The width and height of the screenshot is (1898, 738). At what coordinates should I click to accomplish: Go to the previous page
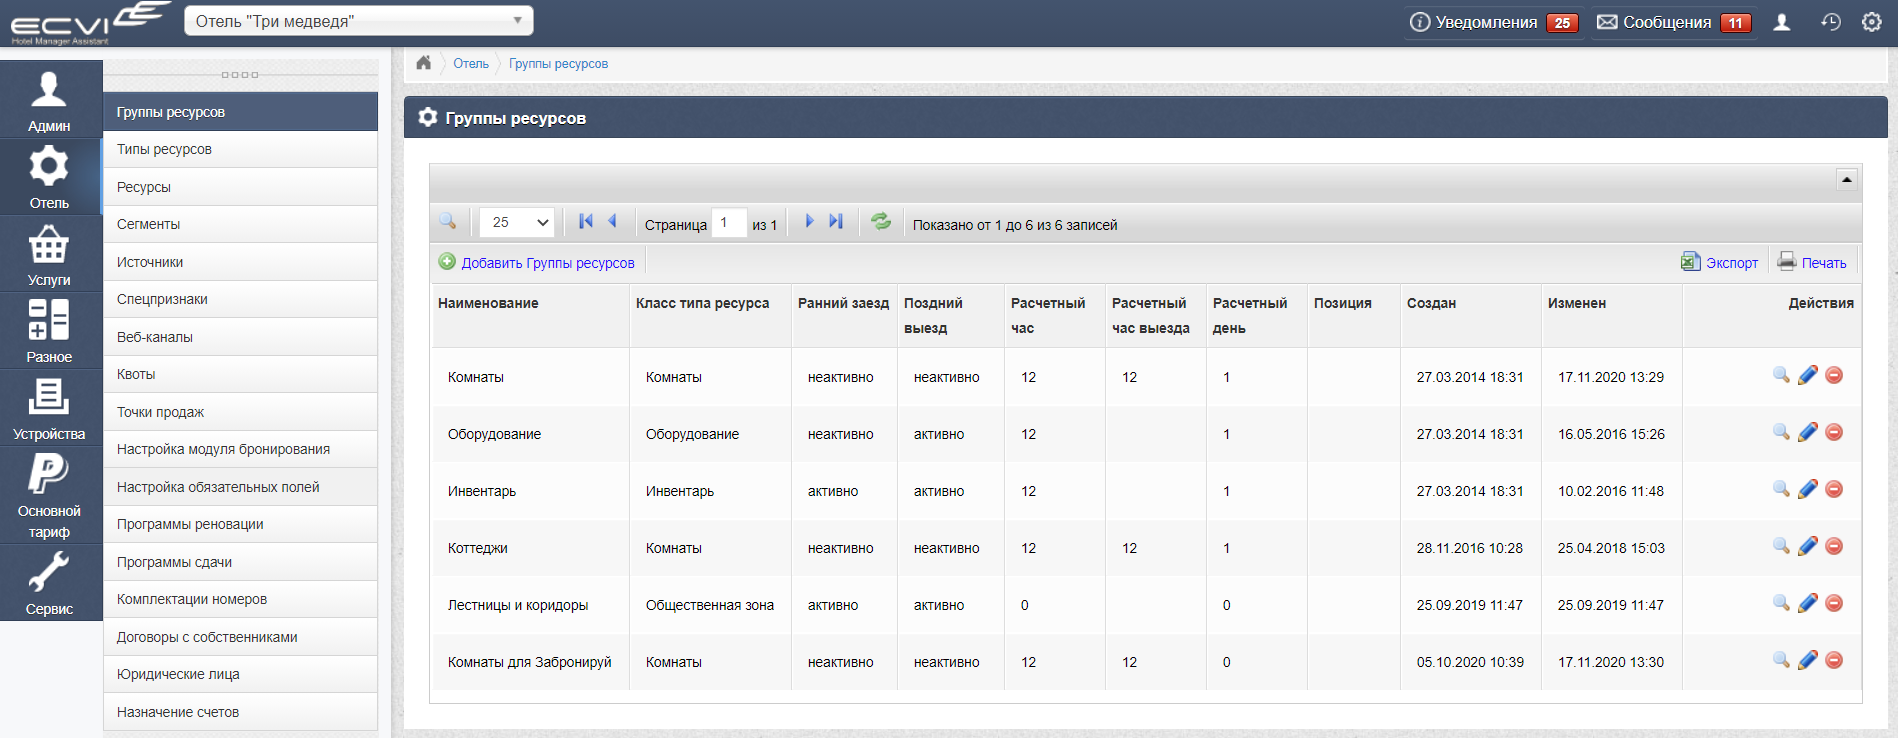[613, 221]
